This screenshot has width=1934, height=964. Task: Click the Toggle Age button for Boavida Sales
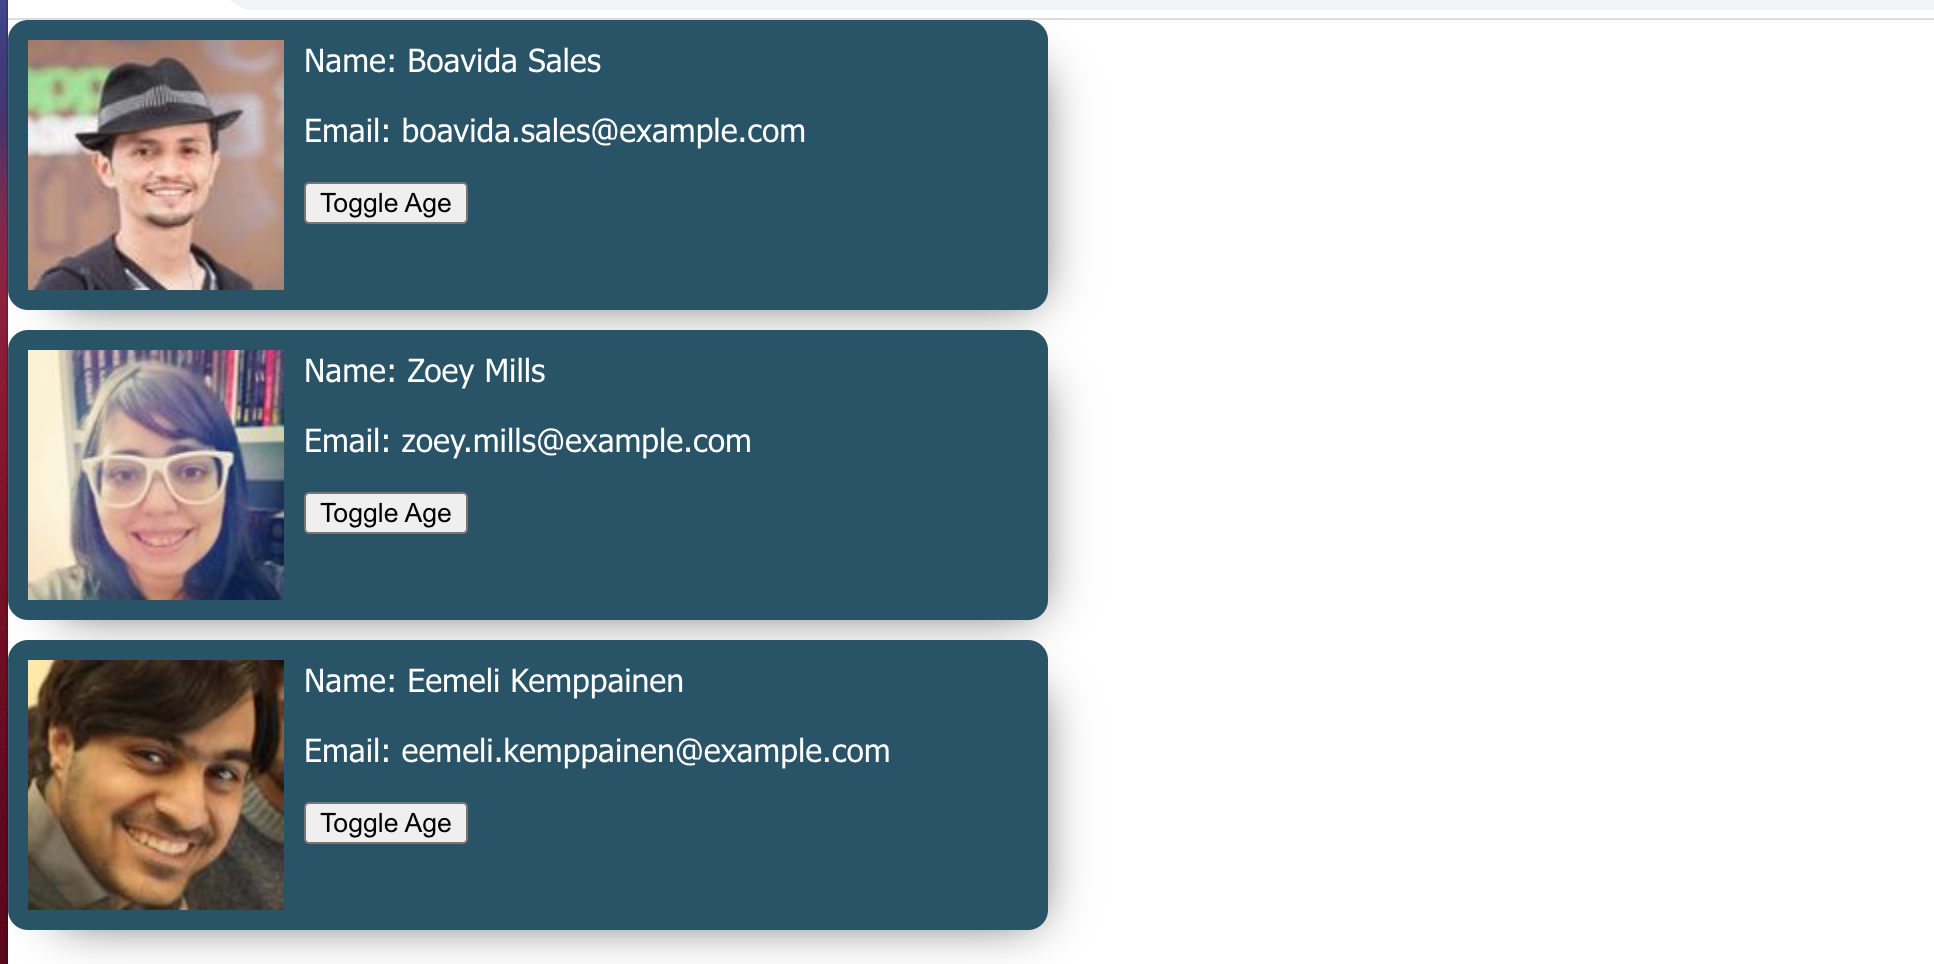(x=385, y=203)
